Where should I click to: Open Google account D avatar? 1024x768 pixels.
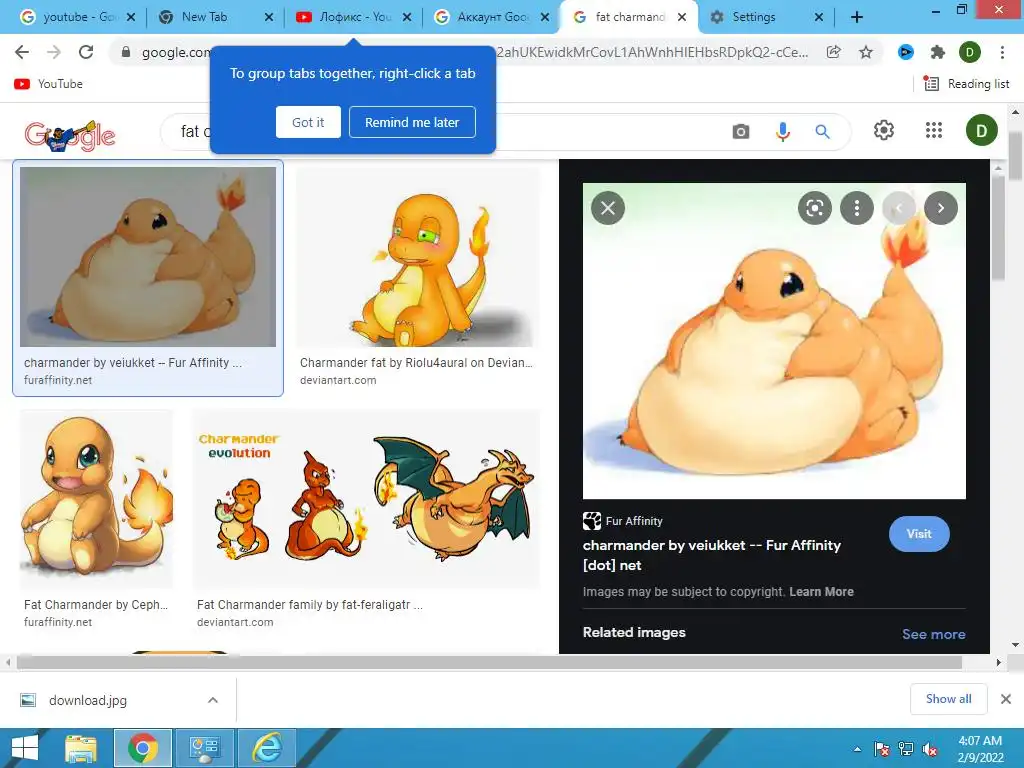[982, 131]
